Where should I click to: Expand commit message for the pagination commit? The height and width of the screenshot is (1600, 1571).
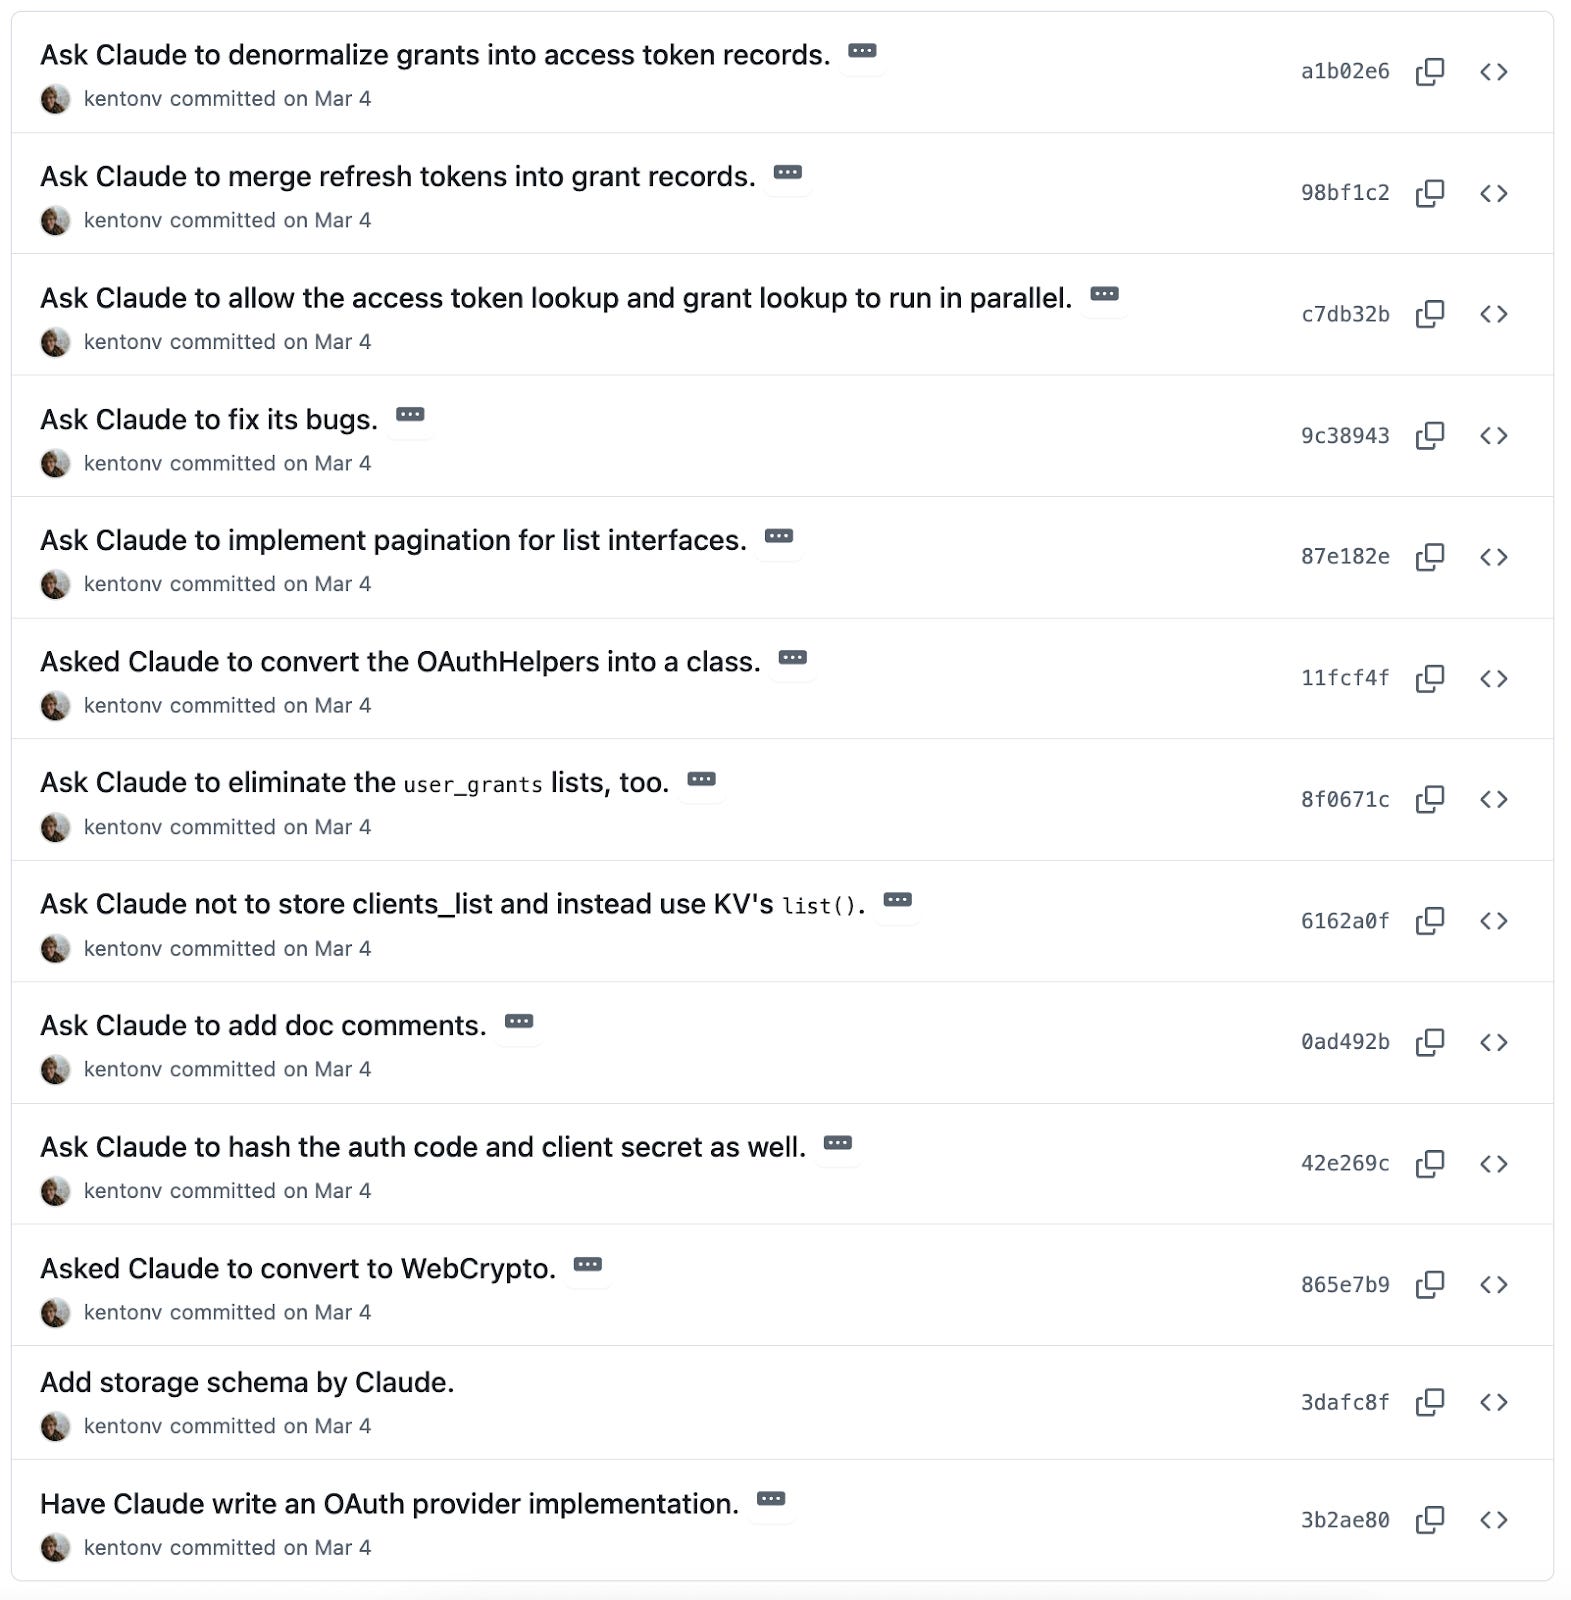tap(780, 537)
